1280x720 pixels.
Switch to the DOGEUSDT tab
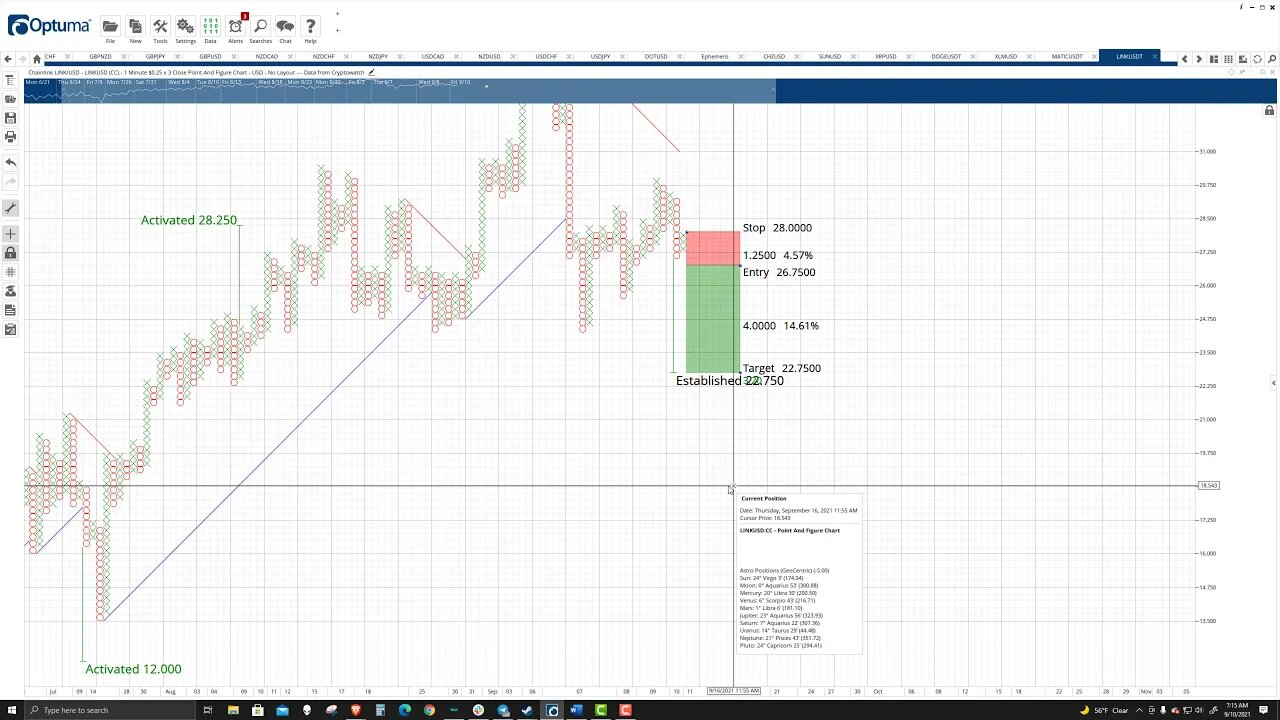[x=946, y=57]
